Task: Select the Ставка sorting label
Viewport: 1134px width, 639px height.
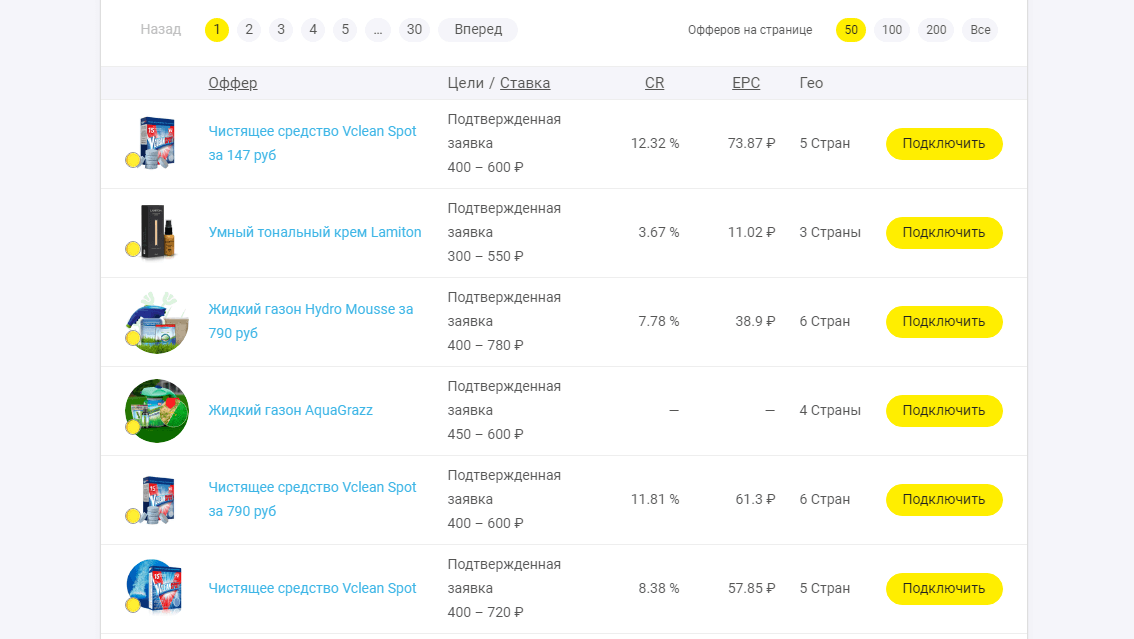Action: [525, 83]
